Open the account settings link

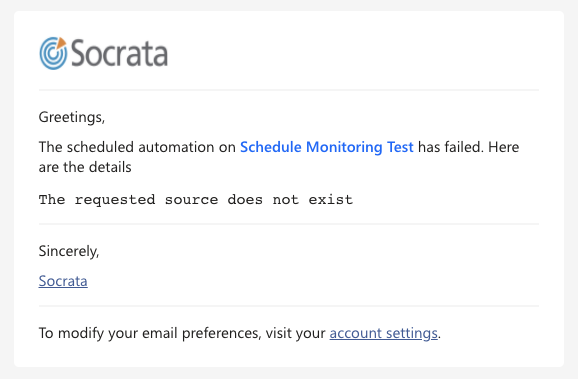383,333
